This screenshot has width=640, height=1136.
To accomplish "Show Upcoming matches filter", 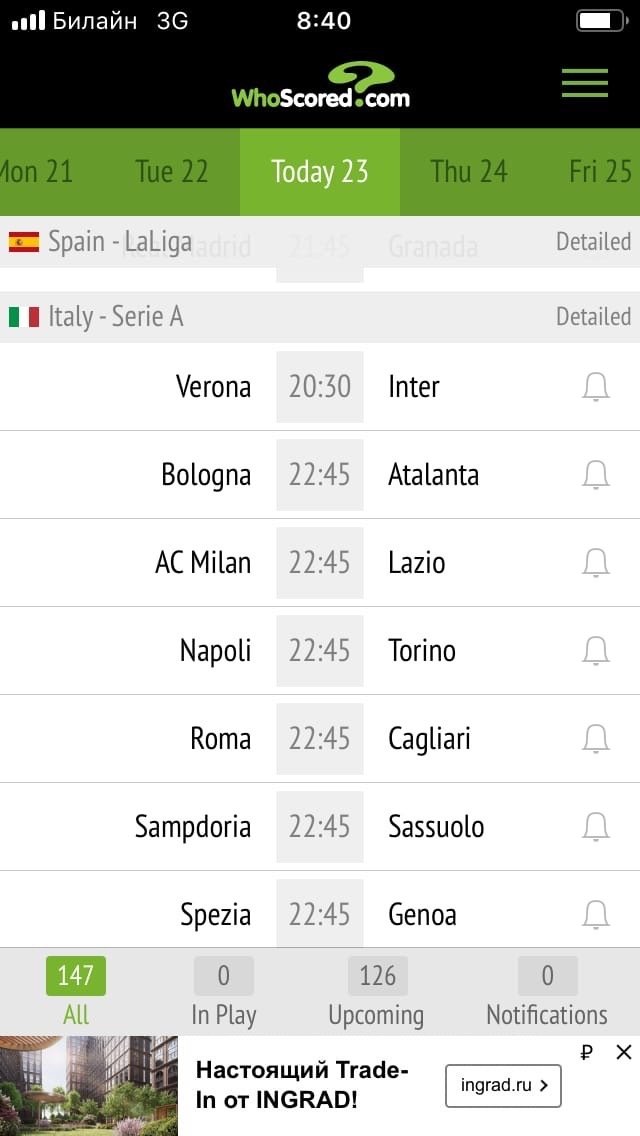I will pos(376,993).
